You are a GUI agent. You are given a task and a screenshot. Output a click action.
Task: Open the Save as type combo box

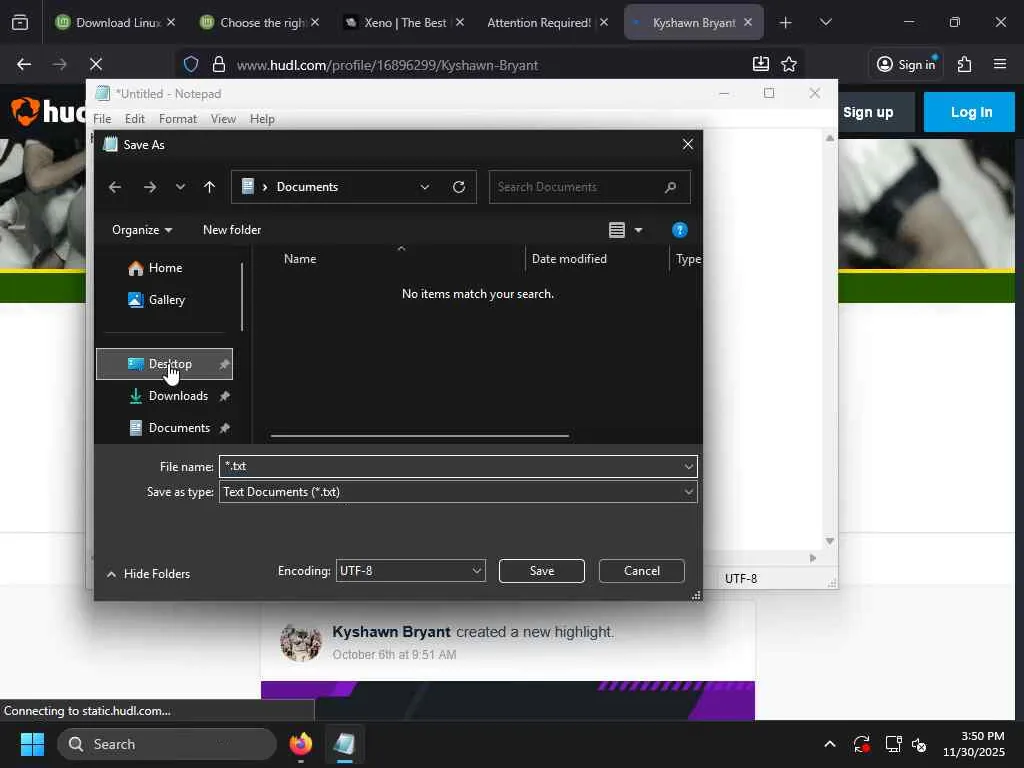[458, 492]
